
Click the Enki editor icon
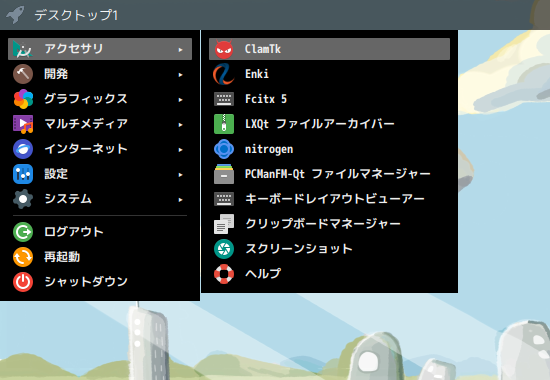click(224, 74)
